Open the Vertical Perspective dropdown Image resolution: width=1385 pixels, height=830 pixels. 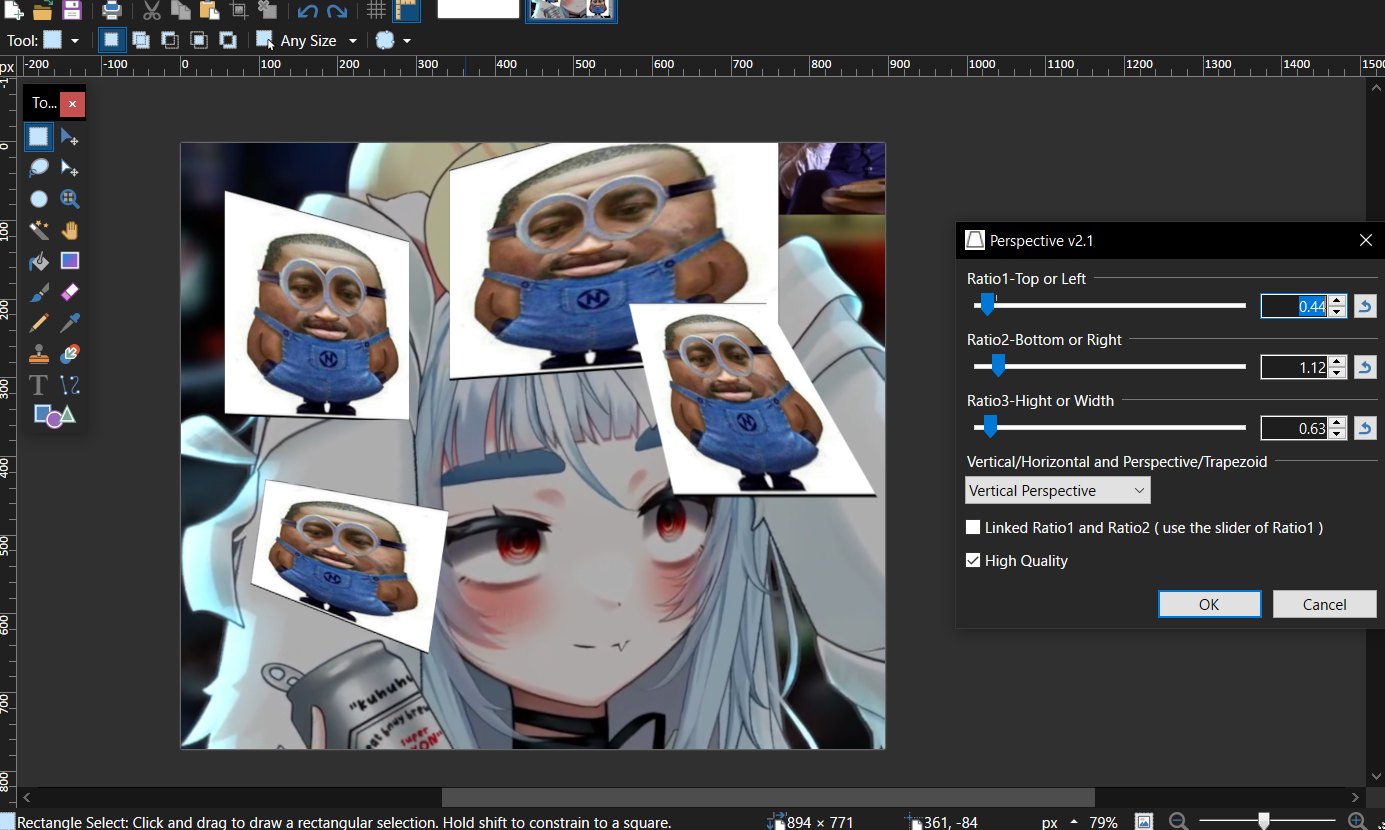1057,491
